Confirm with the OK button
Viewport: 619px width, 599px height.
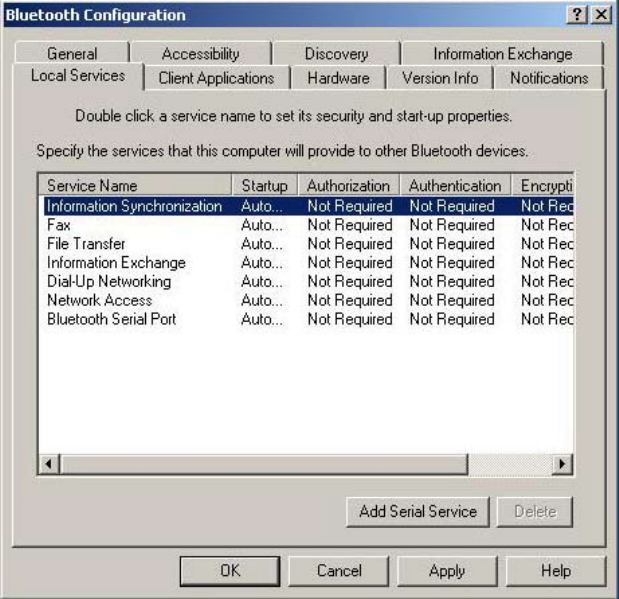click(x=230, y=571)
